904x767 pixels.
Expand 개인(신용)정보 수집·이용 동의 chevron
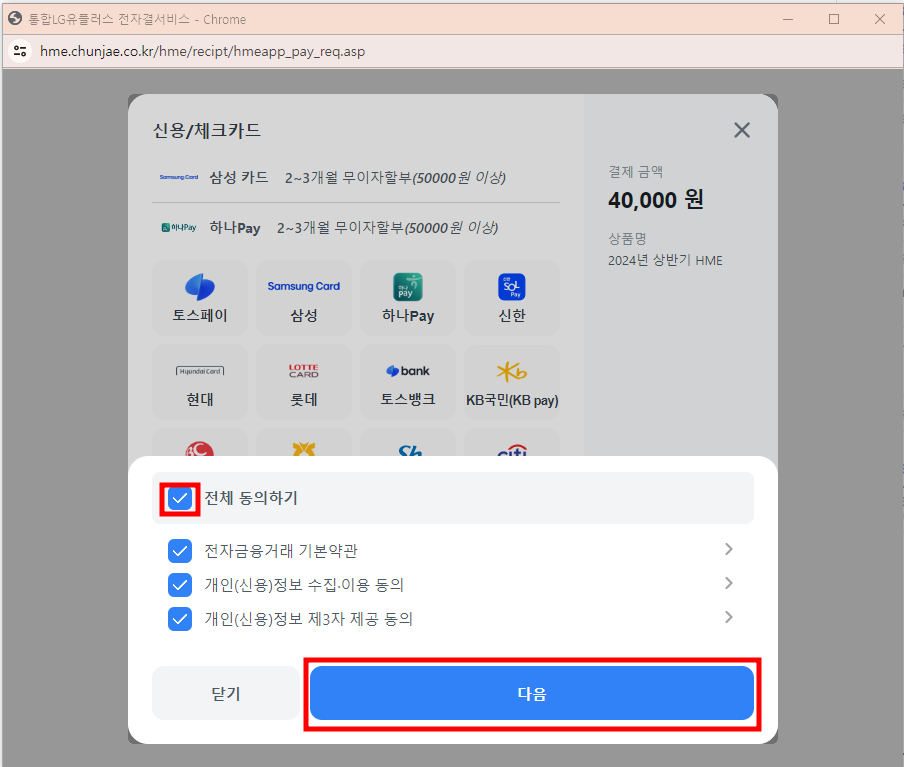[x=729, y=583]
